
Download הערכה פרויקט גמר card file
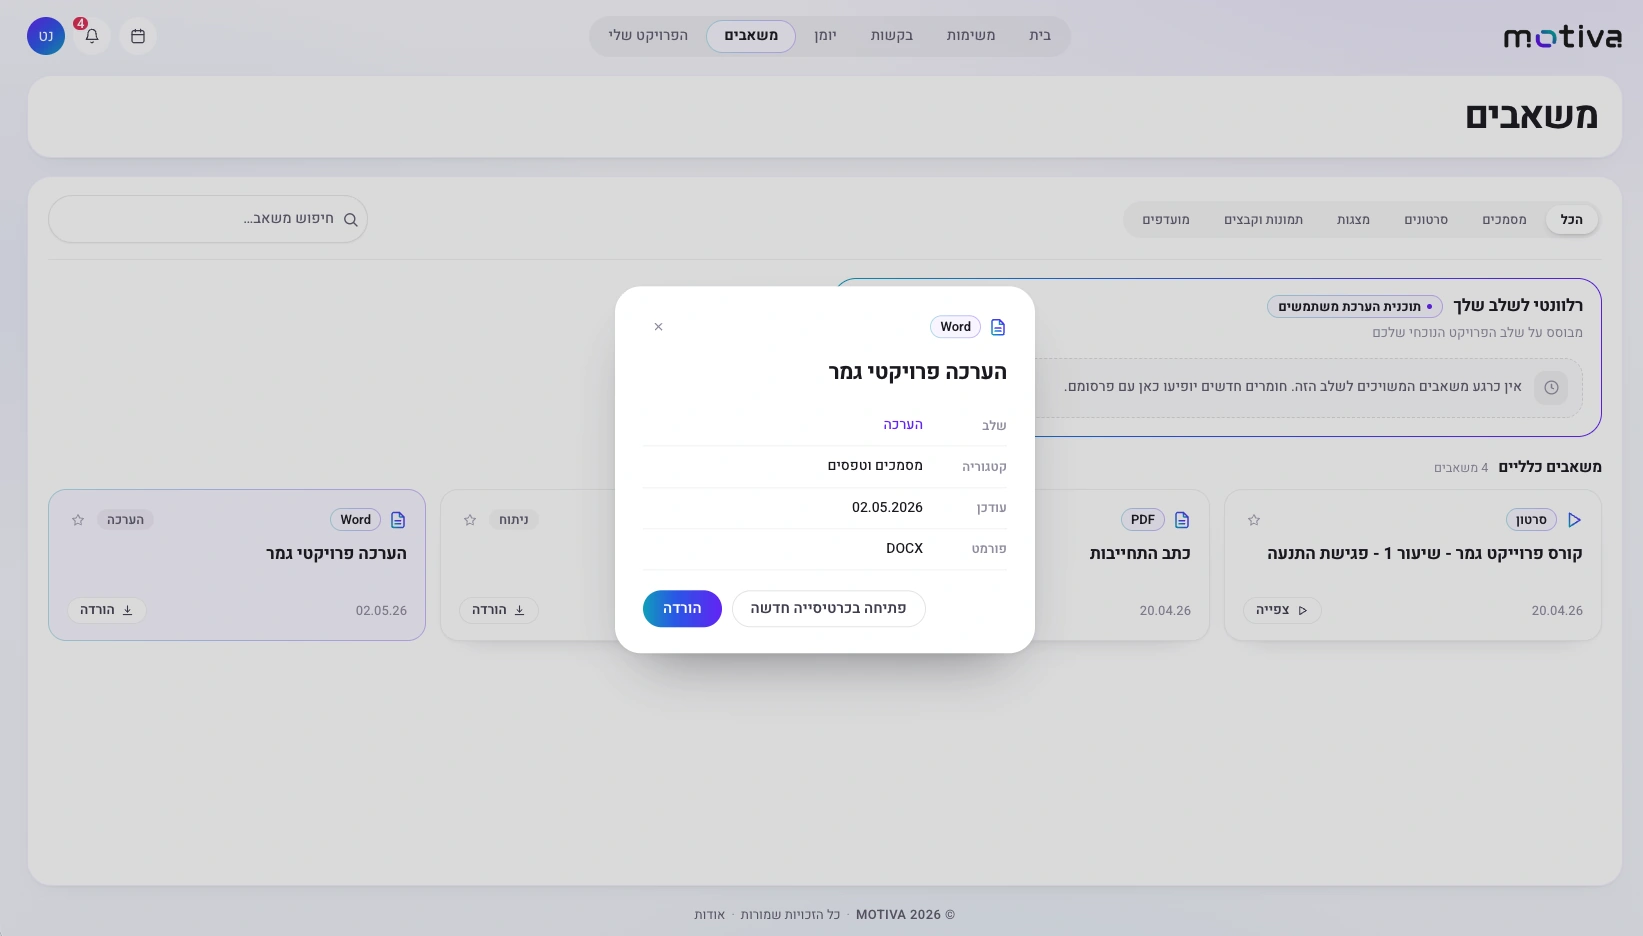[x=107, y=610]
